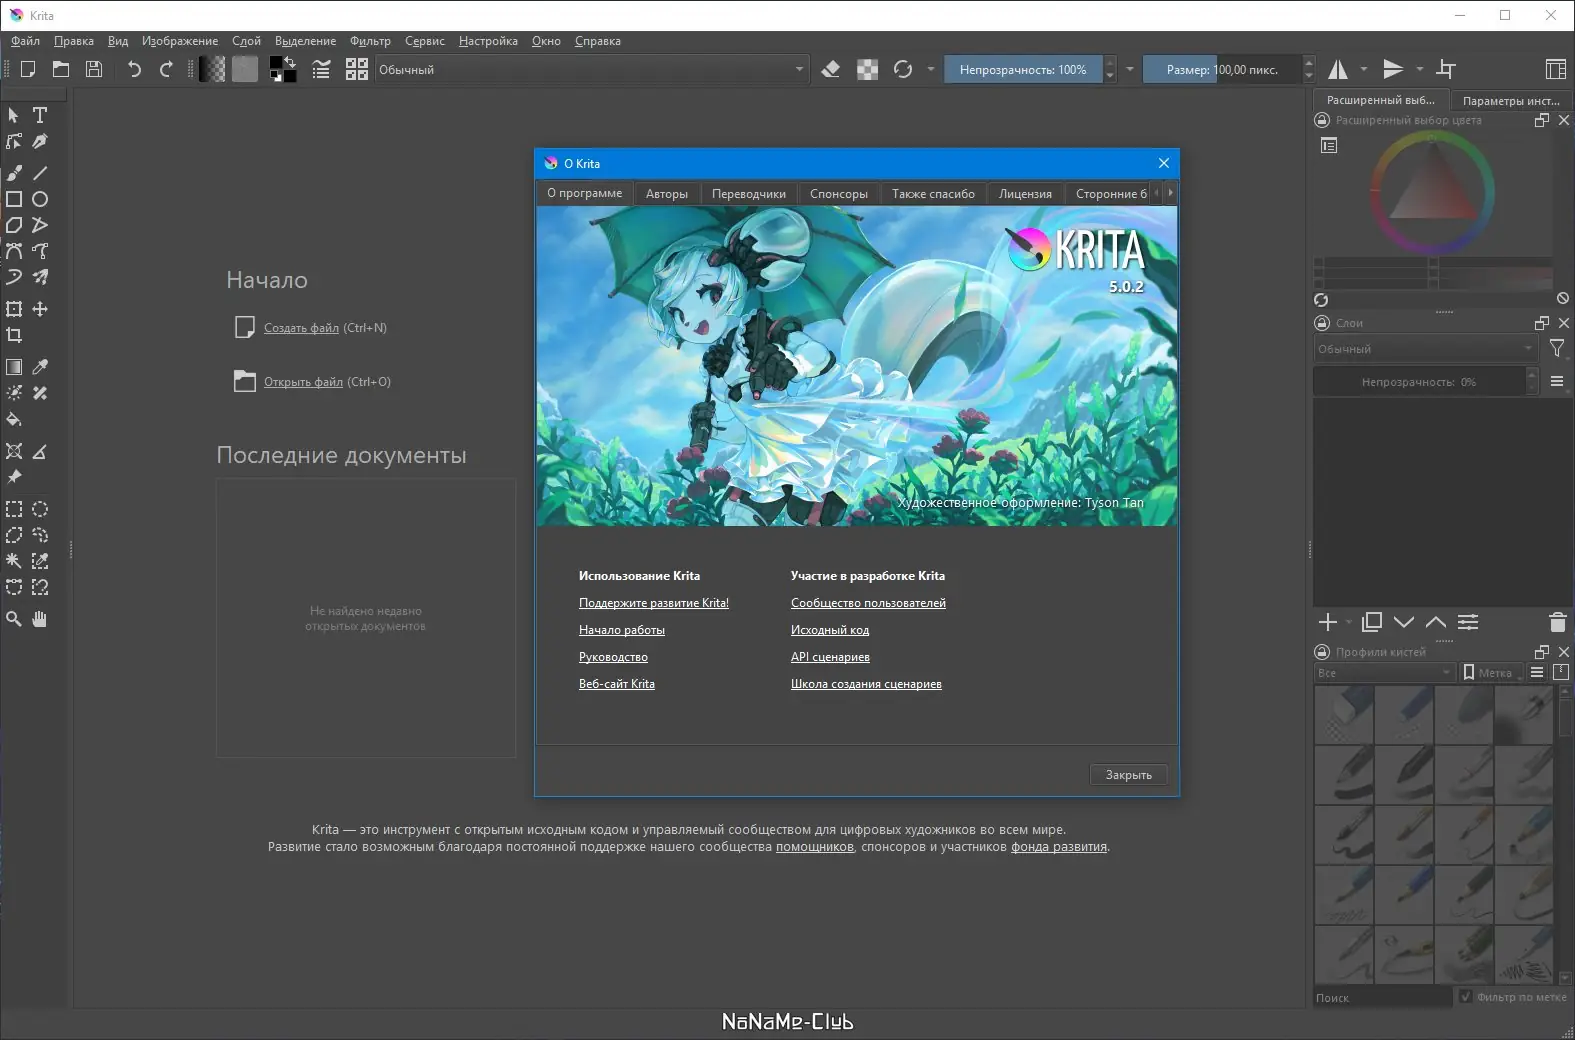Image resolution: width=1575 pixels, height=1040 pixels.
Task: Open the "Руководство" link
Action: (x=613, y=657)
